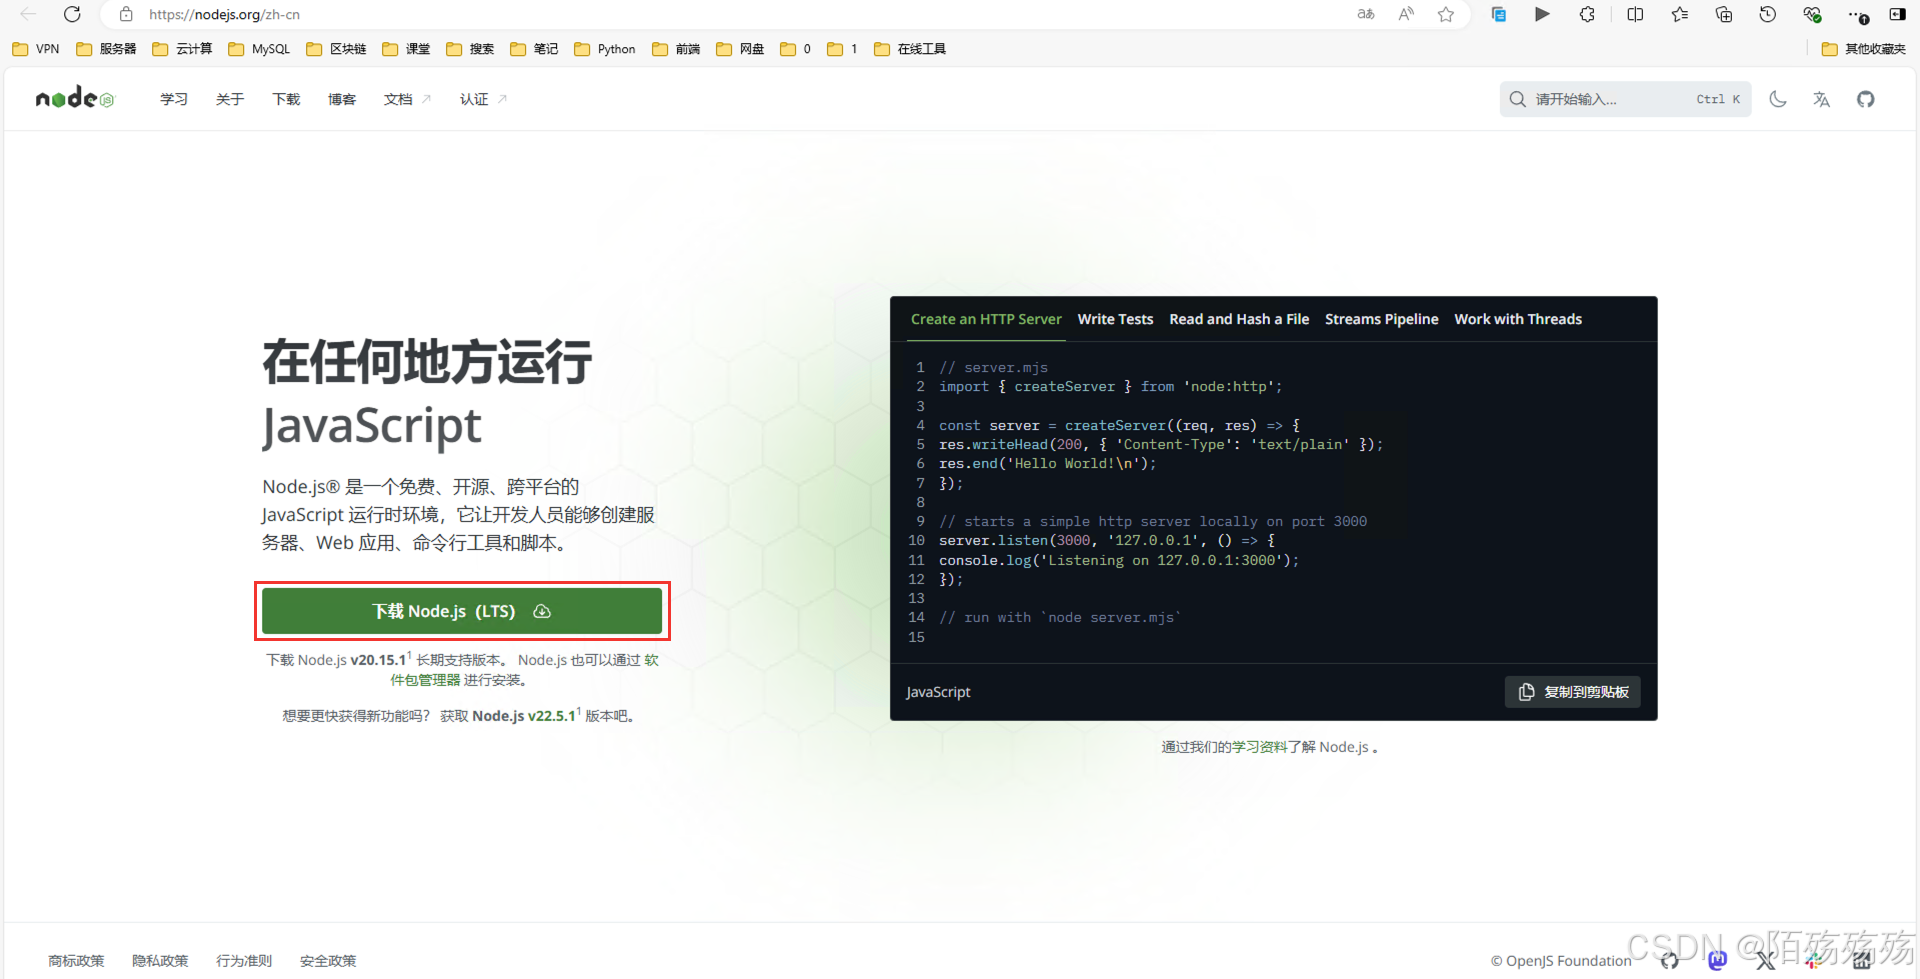This screenshot has width=1920, height=979.
Task: Click the blue collections sidebar icon
Action: [x=1498, y=14]
